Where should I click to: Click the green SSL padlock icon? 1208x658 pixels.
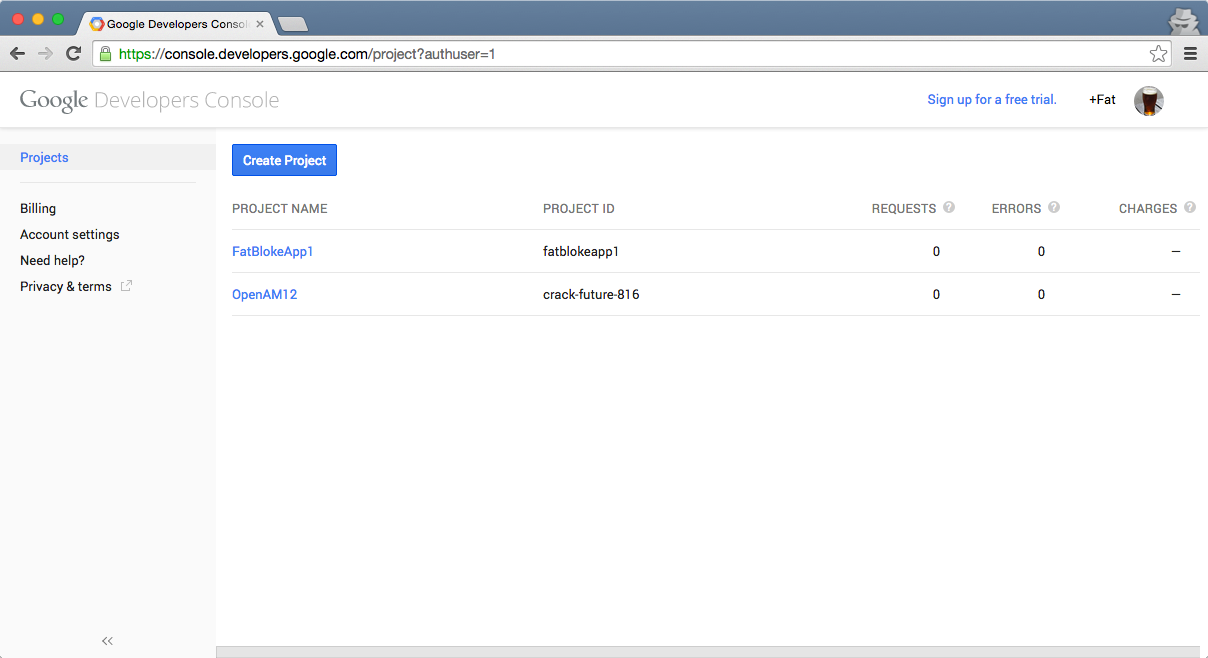tap(105, 54)
